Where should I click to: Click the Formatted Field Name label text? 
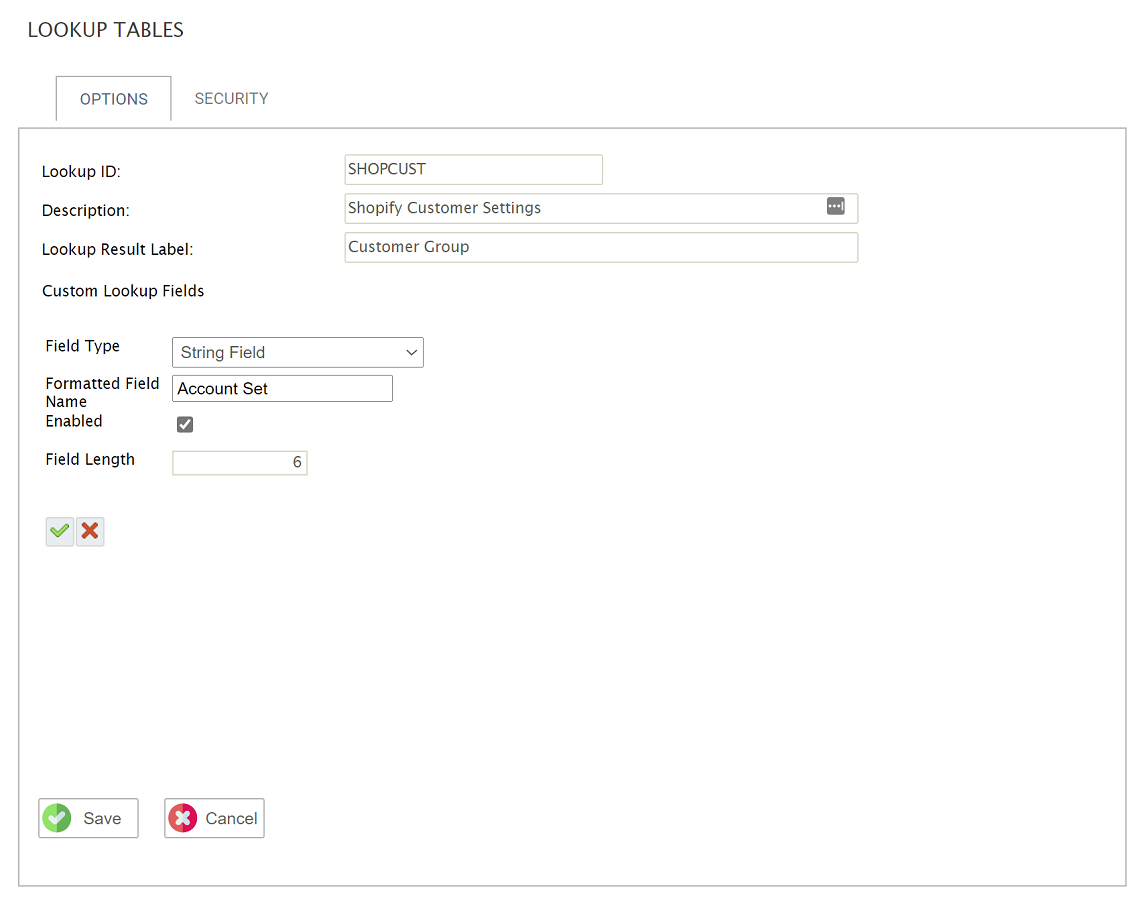pyautogui.click(x=102, y=392)
